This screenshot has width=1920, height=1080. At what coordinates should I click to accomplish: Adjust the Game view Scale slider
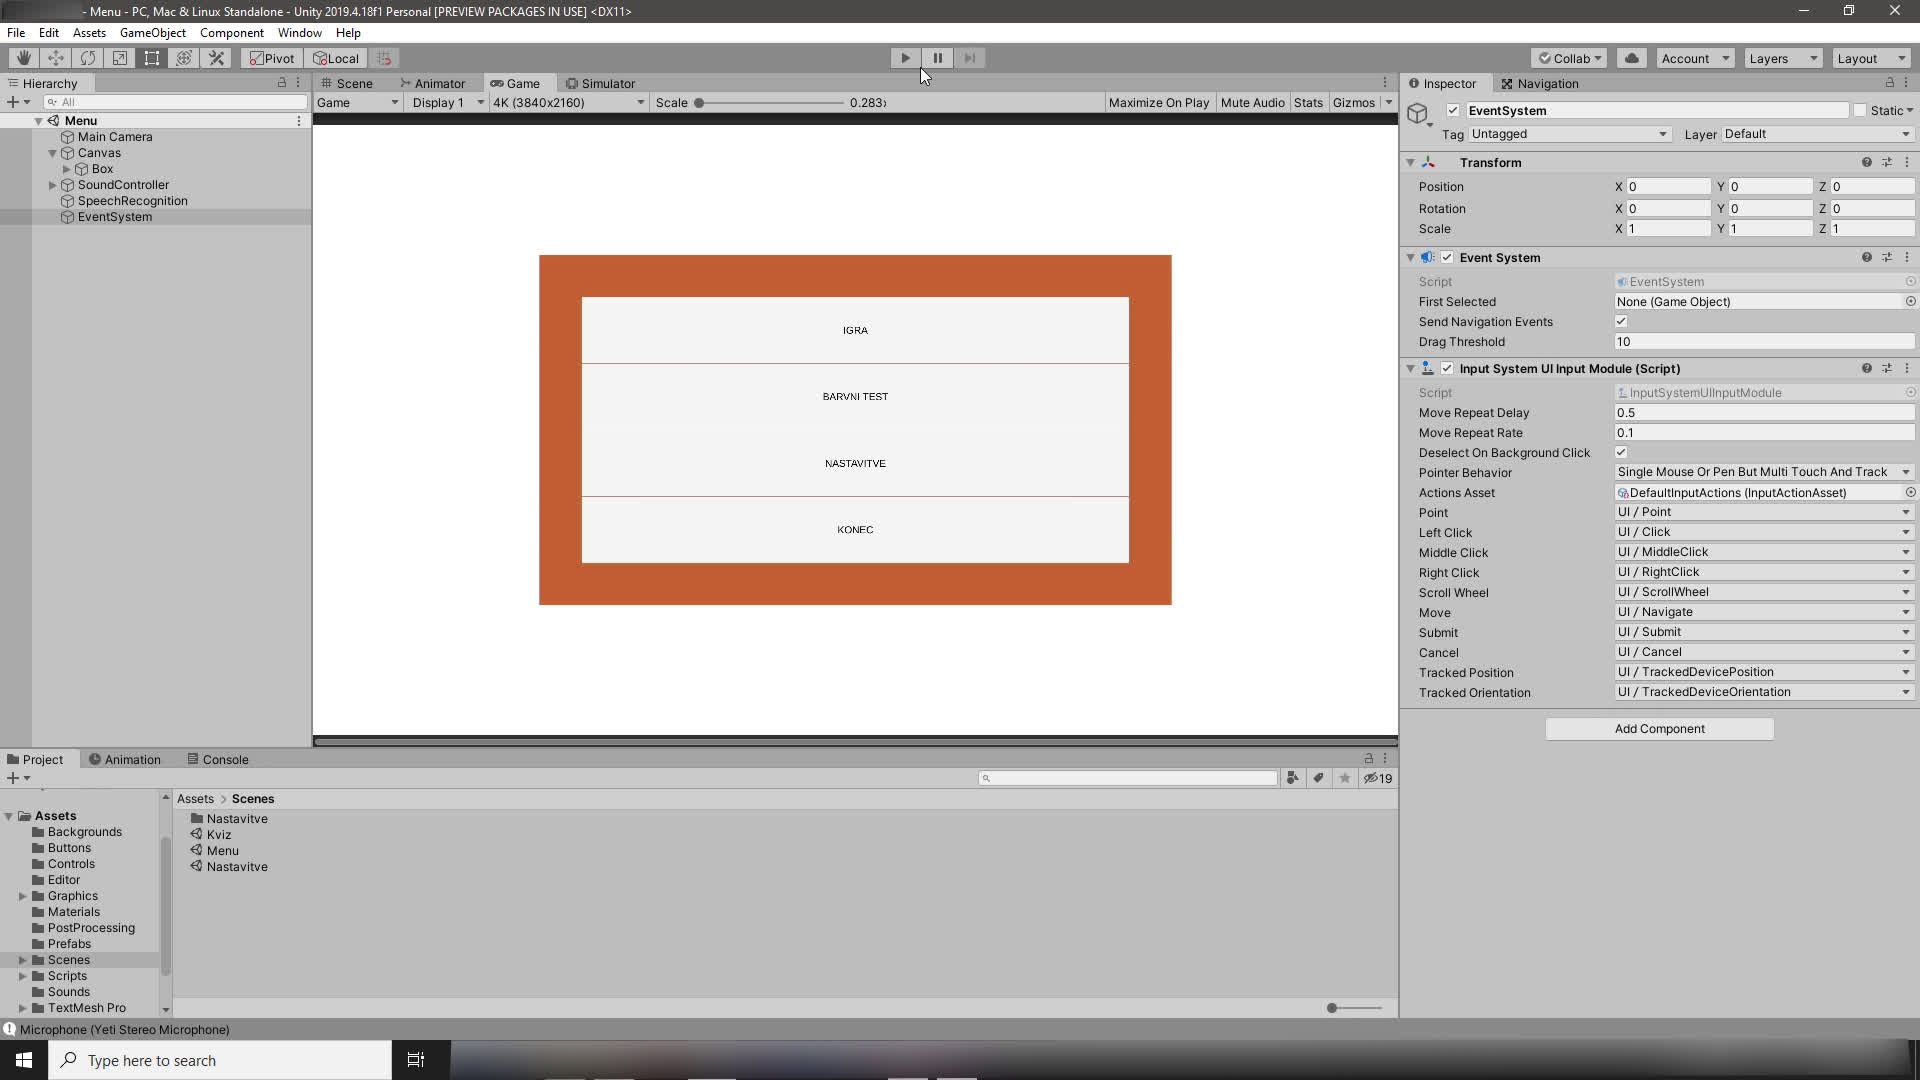(700, 103)
